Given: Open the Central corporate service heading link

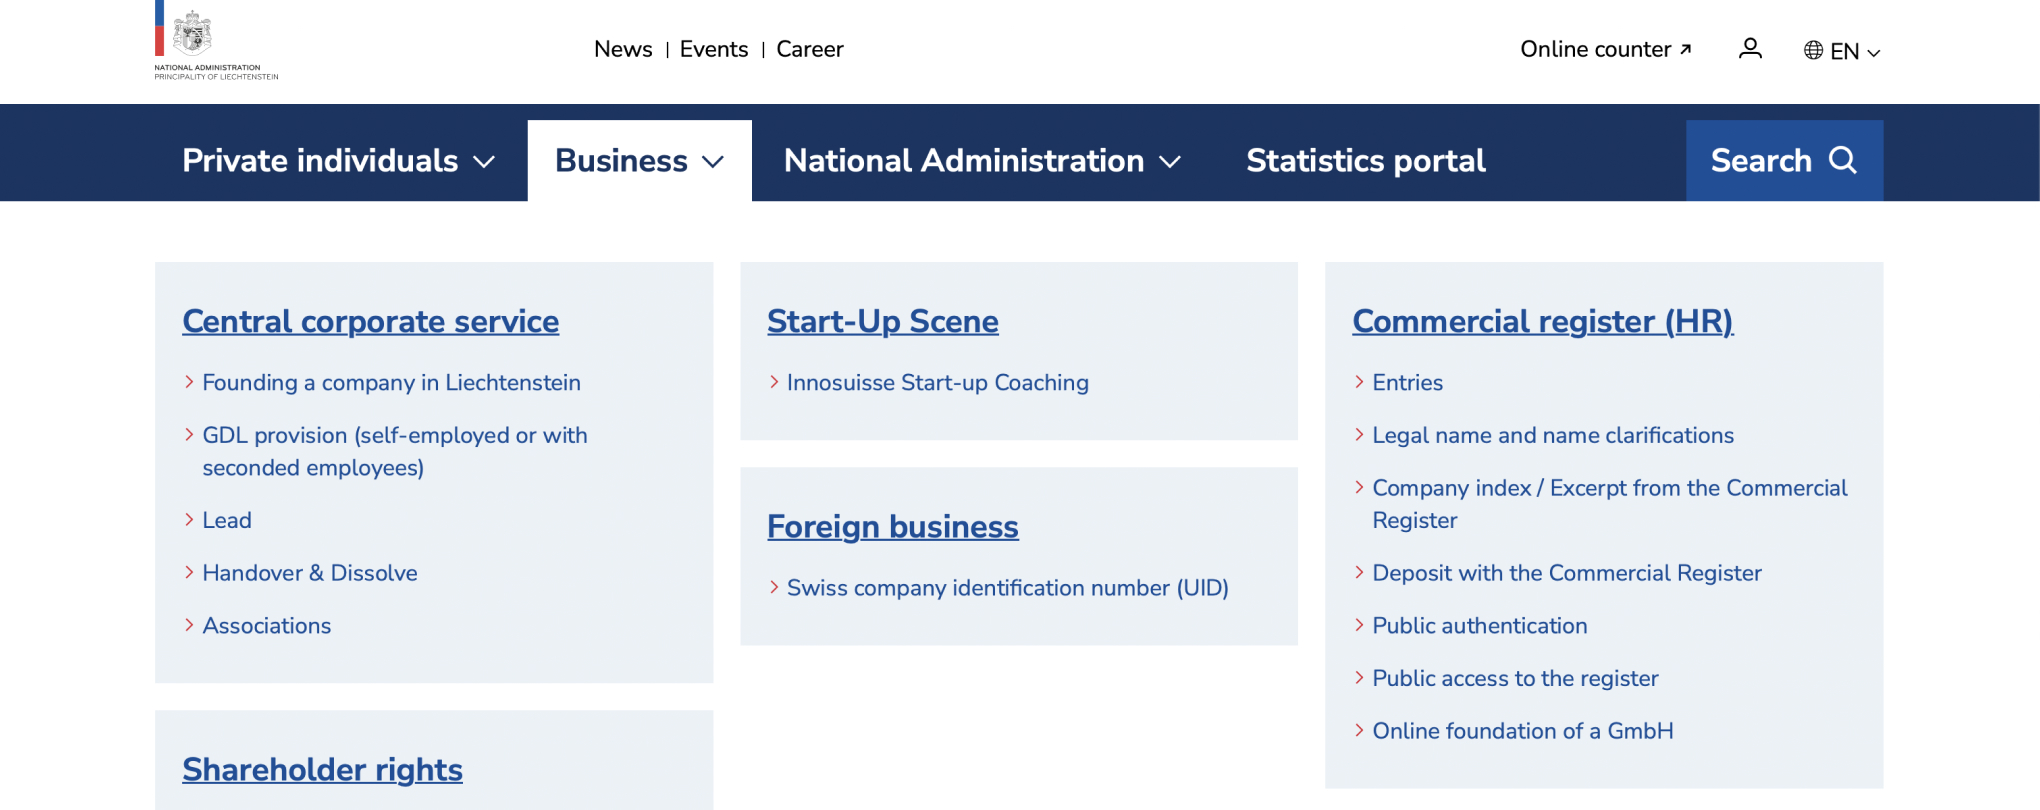Looking at the screenshot, I should click(370, 321).
